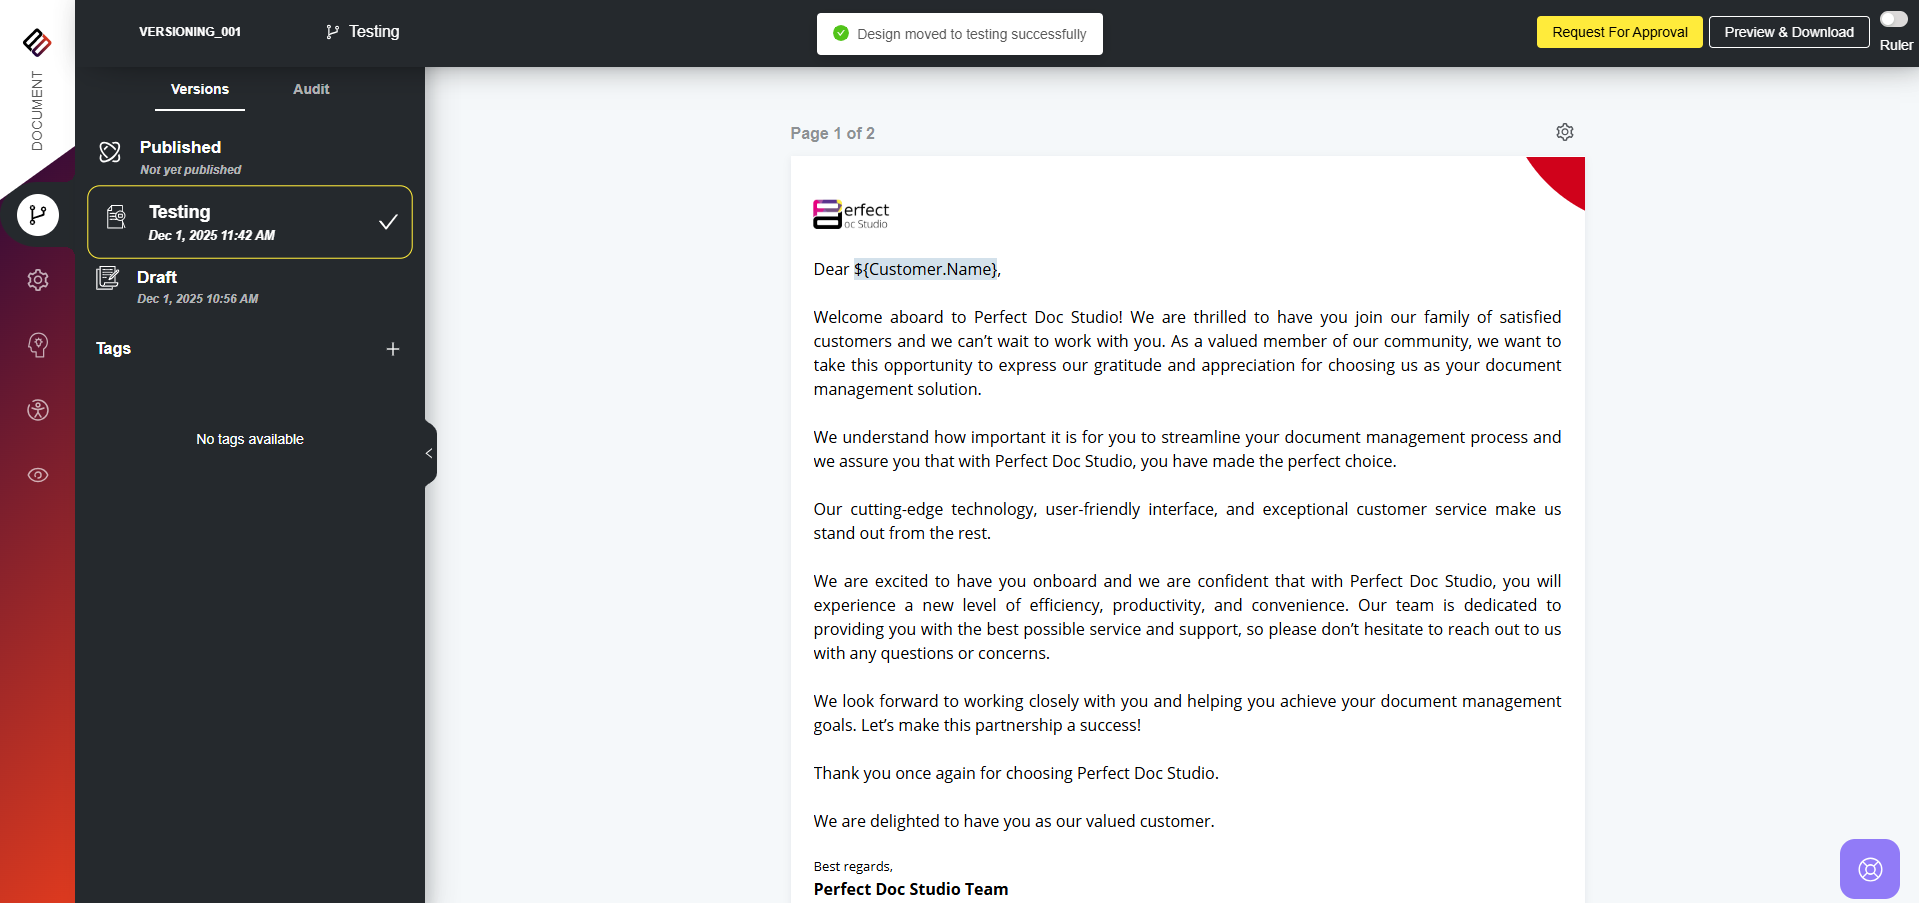Open the settings gear in left sidebar

[38, 280]
